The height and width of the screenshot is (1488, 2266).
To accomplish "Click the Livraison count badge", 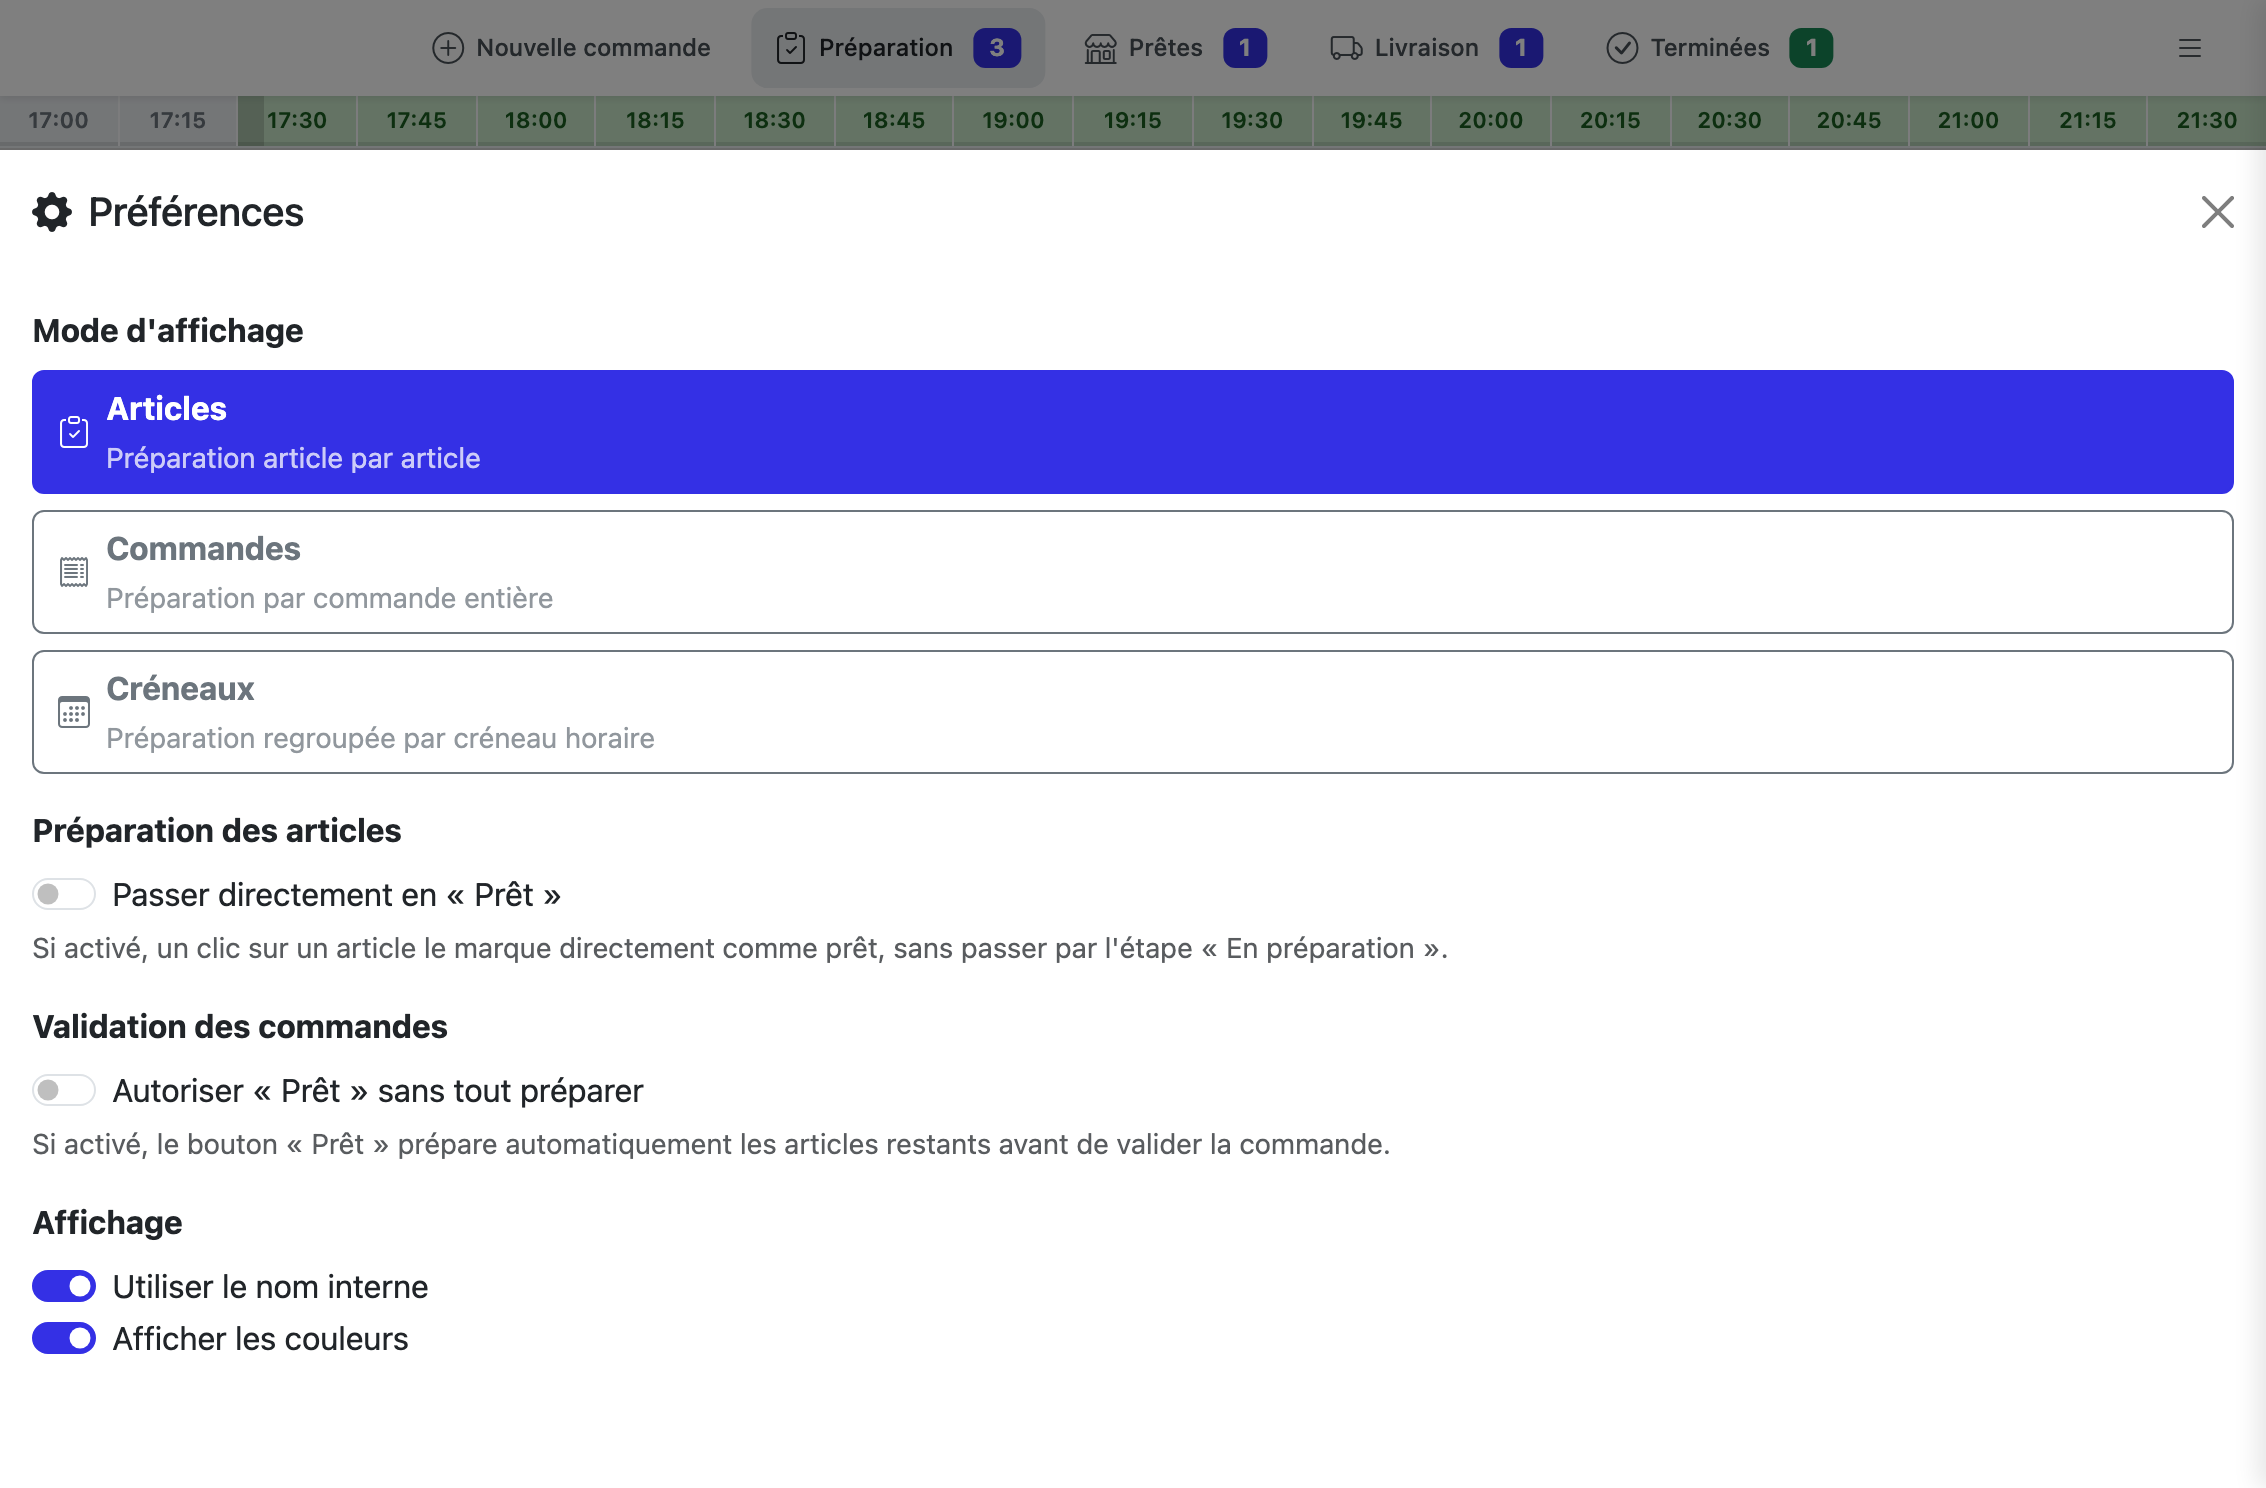I will tap(1521, 48).
